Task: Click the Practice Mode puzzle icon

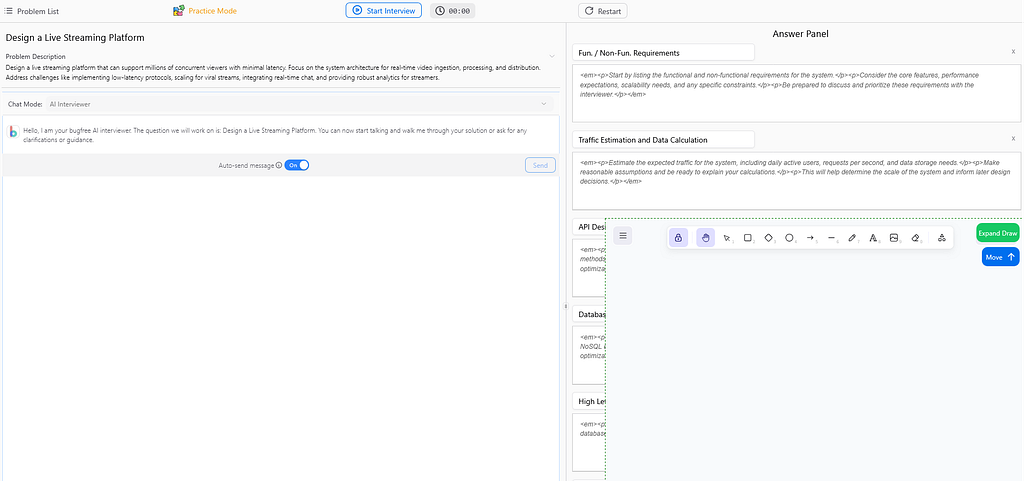Action: coord(179,10)
